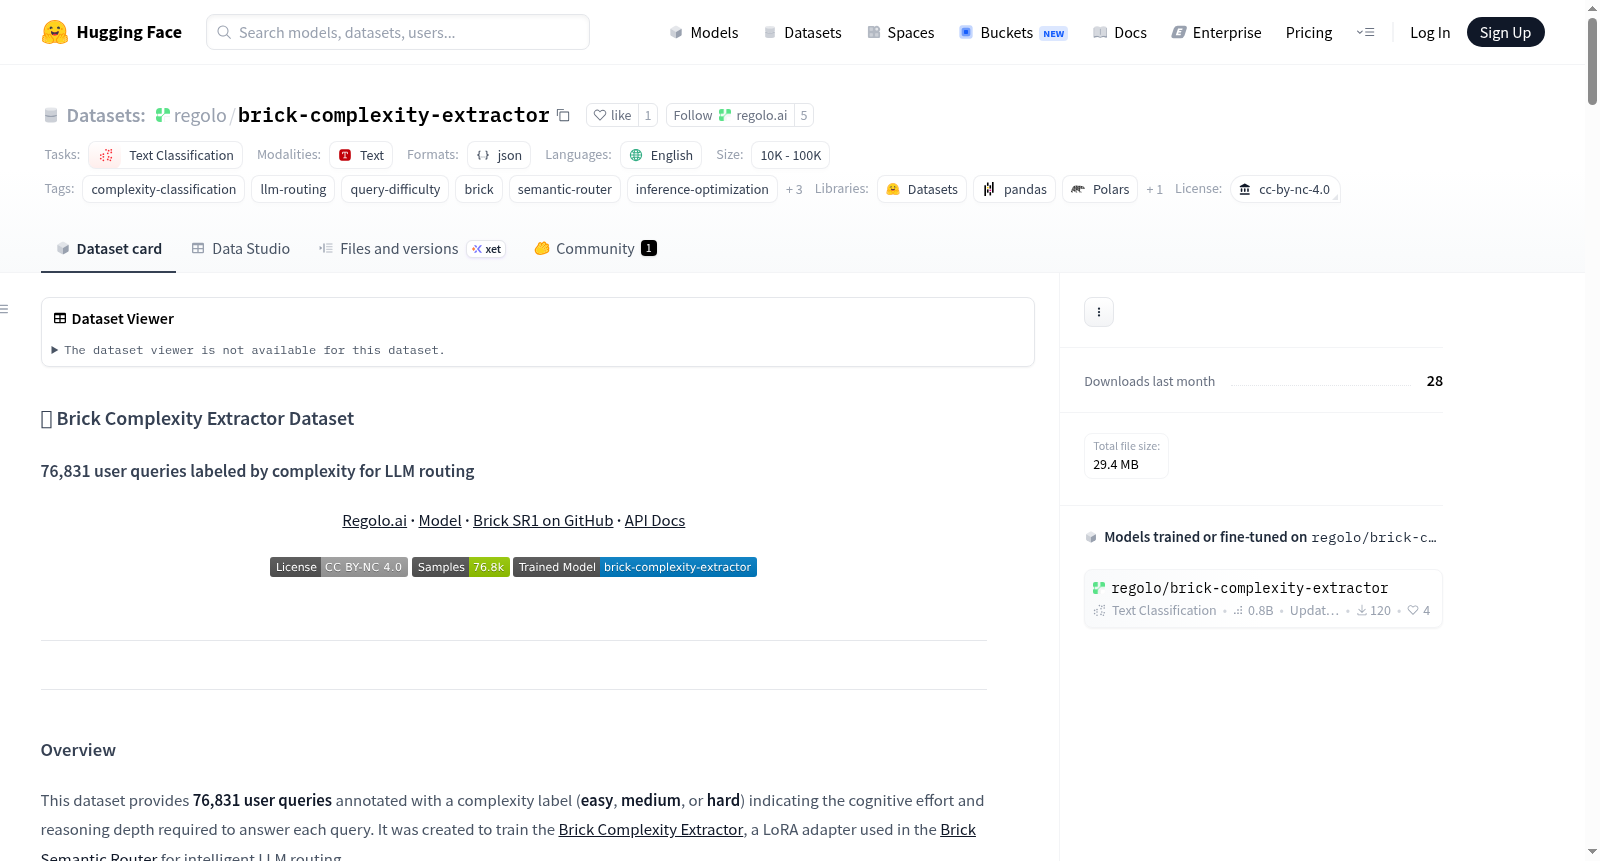Select the Datasets library tag
Screen dimensions: 1600x861
(922, 189)
